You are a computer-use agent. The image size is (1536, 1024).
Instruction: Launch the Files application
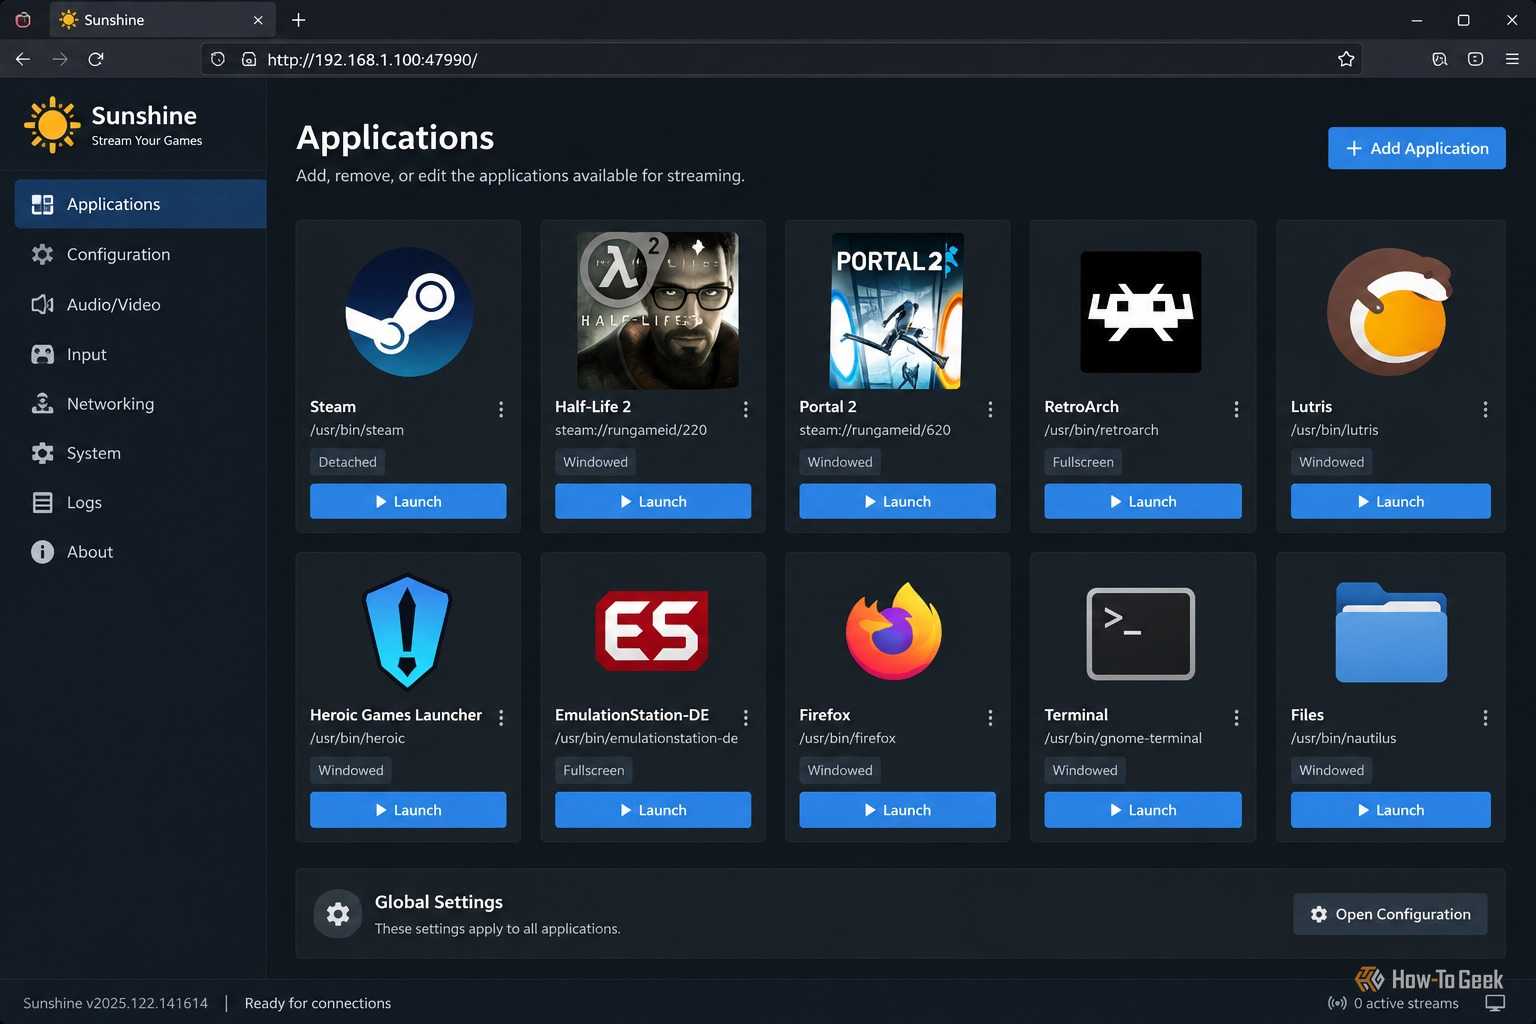pos(1390,810)
